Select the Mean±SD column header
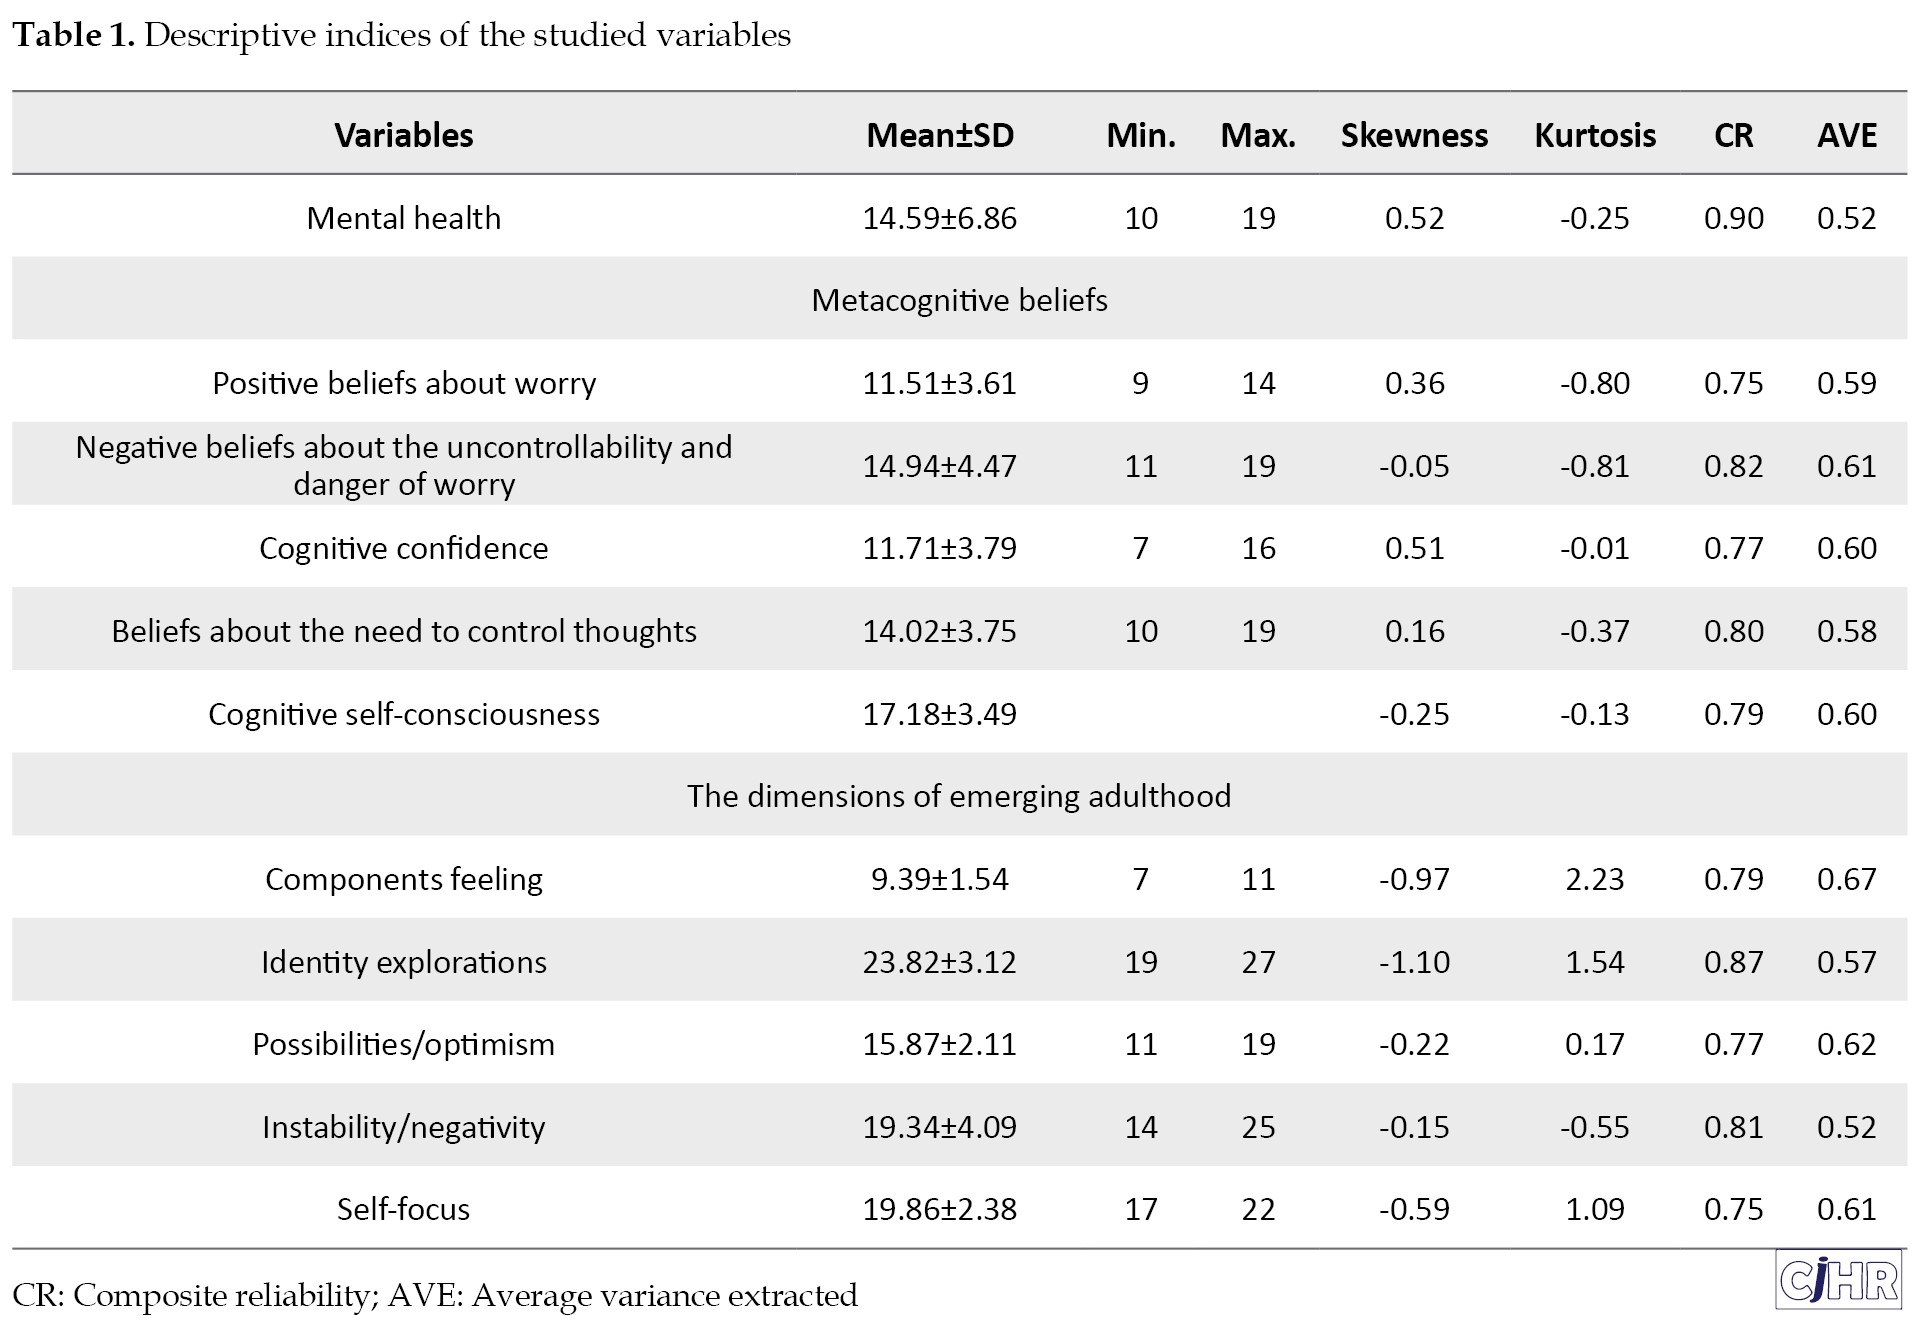 point(939,135)
